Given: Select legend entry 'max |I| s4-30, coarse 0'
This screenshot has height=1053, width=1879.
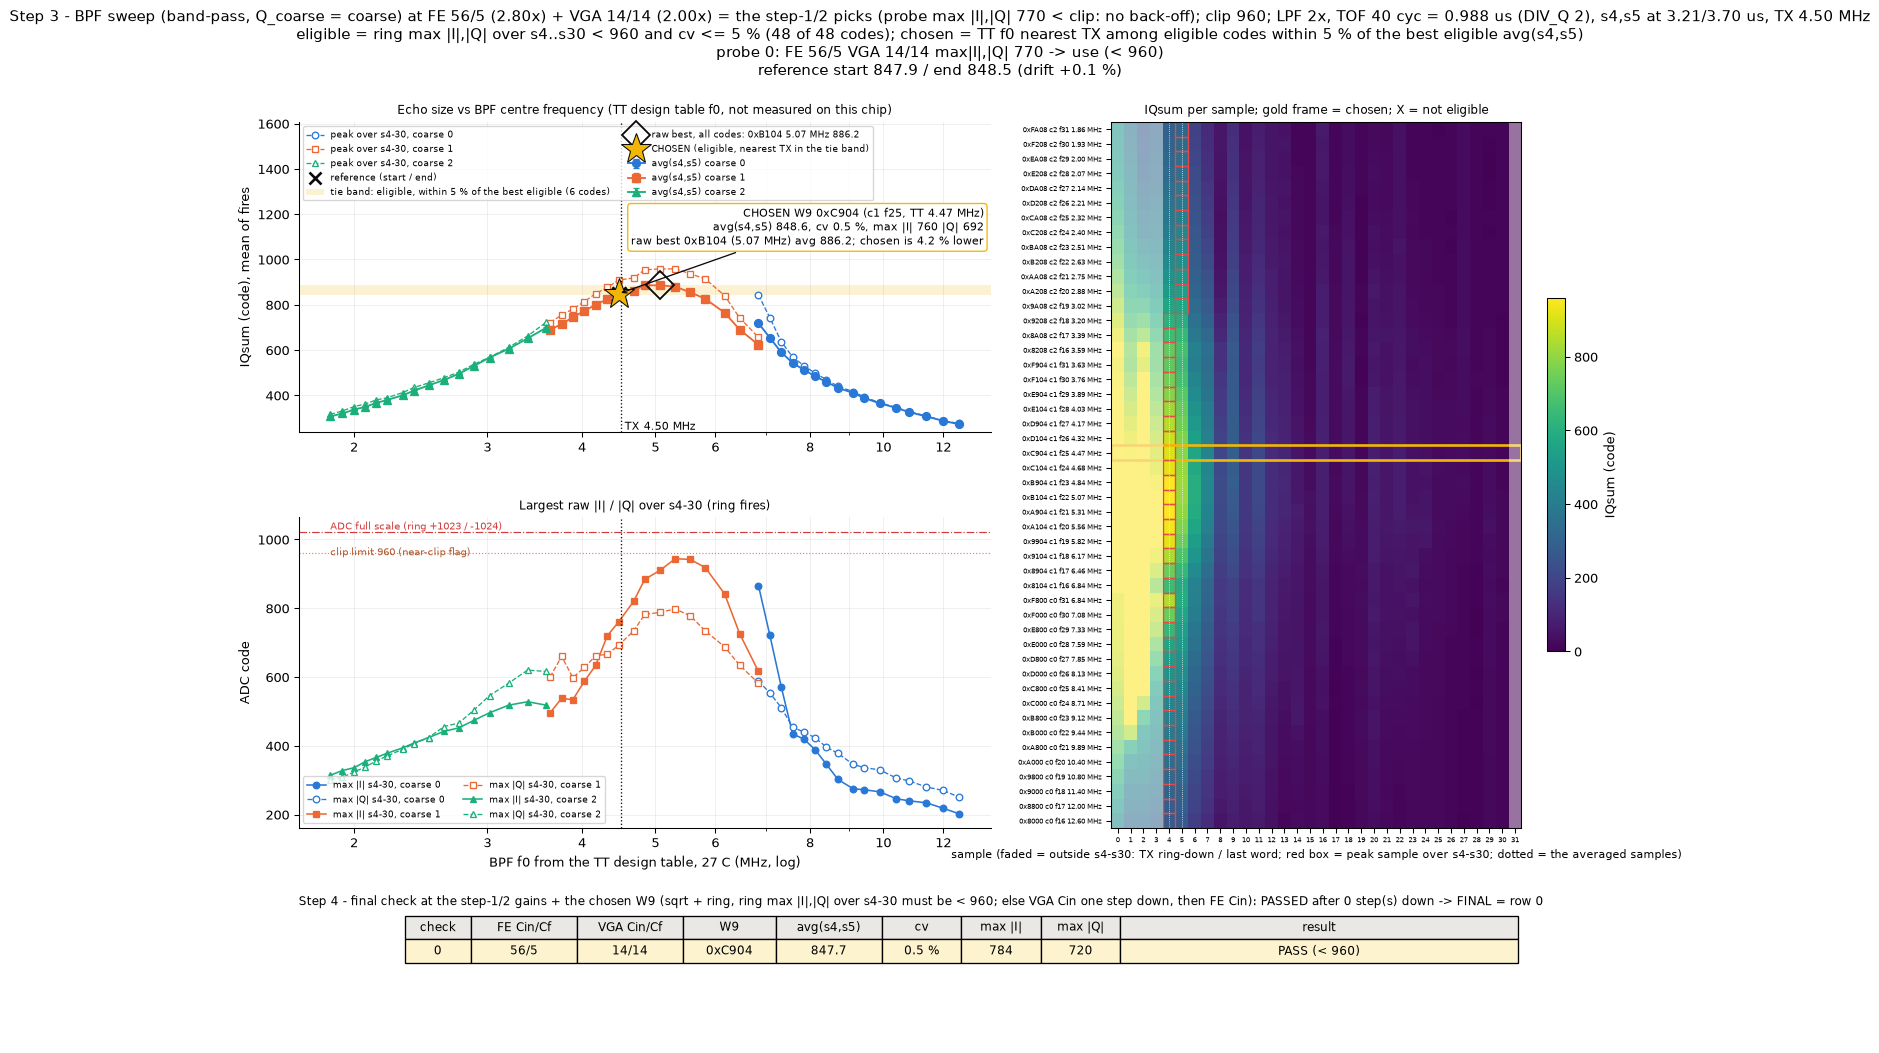Looking at the screenshot, I should click(x=376, y=785).
